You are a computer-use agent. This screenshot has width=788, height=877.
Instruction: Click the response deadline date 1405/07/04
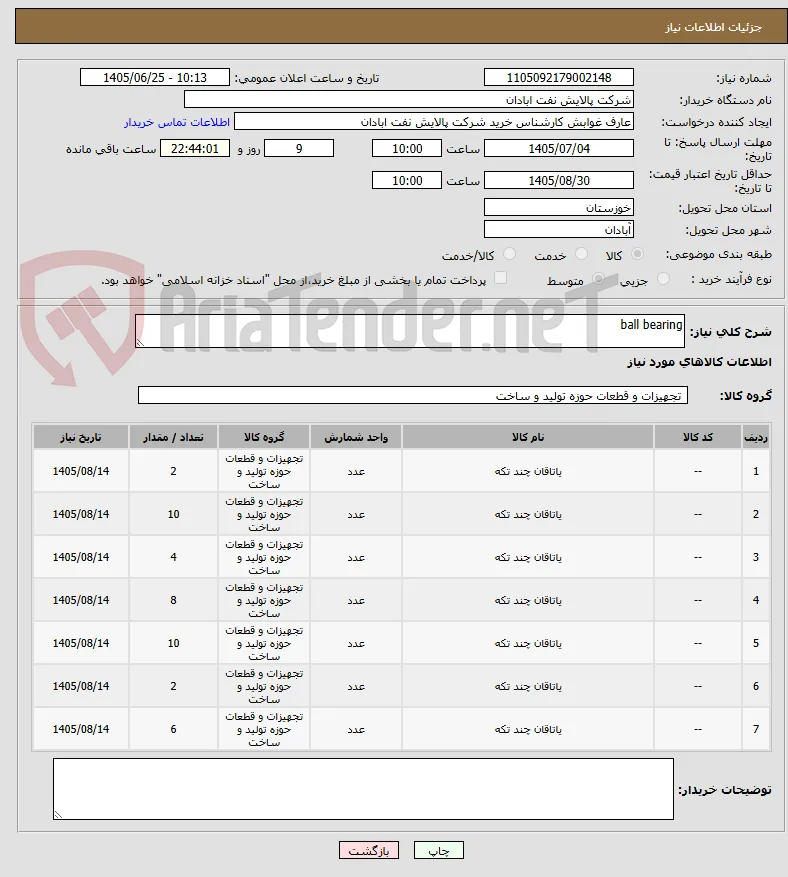pos(559,148)
